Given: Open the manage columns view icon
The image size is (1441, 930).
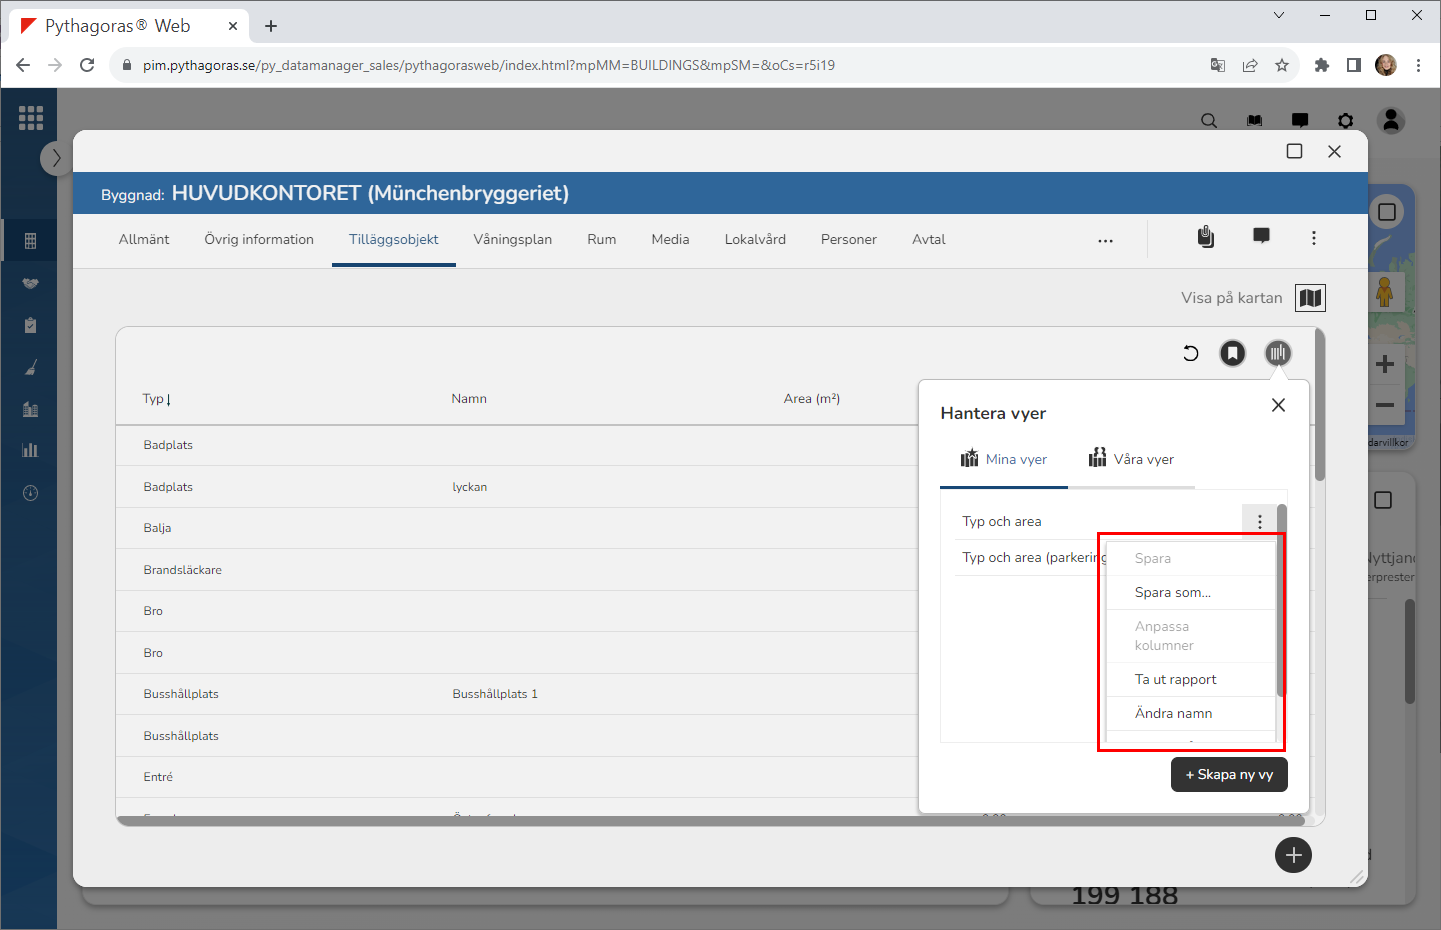Looking at the screenshot, I should click(x=1277, y=353).
